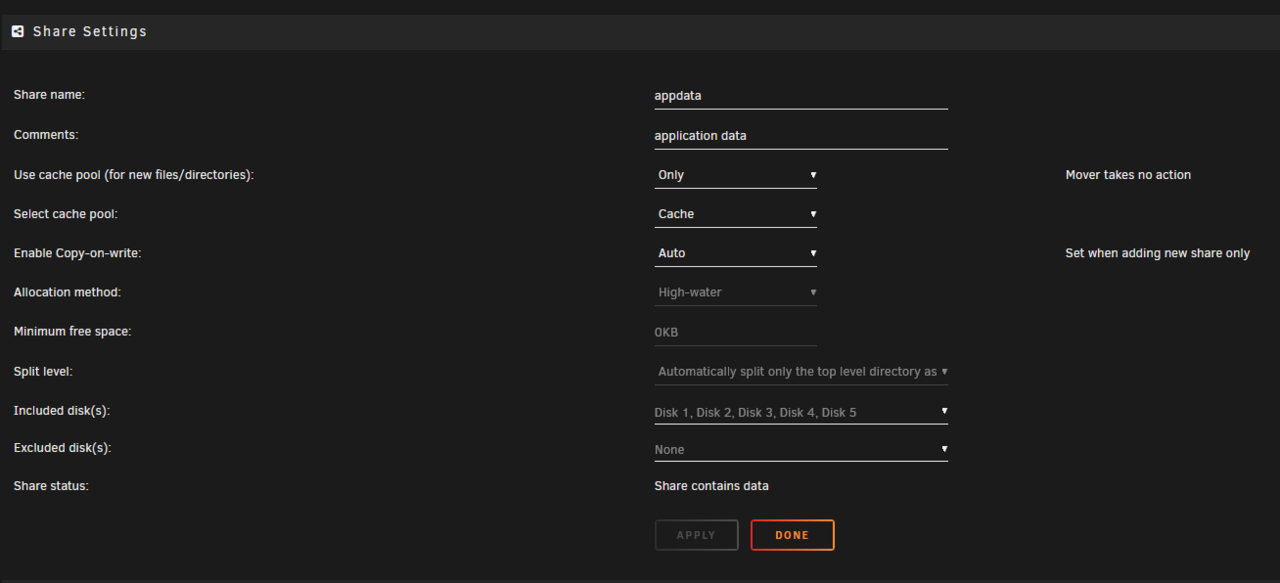Expand the "Included disk(s)" selector
Image resolution: width=1280 pixels, height=583 pixels.
[x=800, y=411]
